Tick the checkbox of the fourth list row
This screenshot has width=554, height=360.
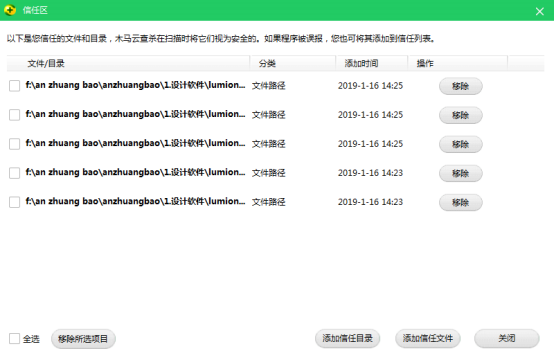pos(14,173)
